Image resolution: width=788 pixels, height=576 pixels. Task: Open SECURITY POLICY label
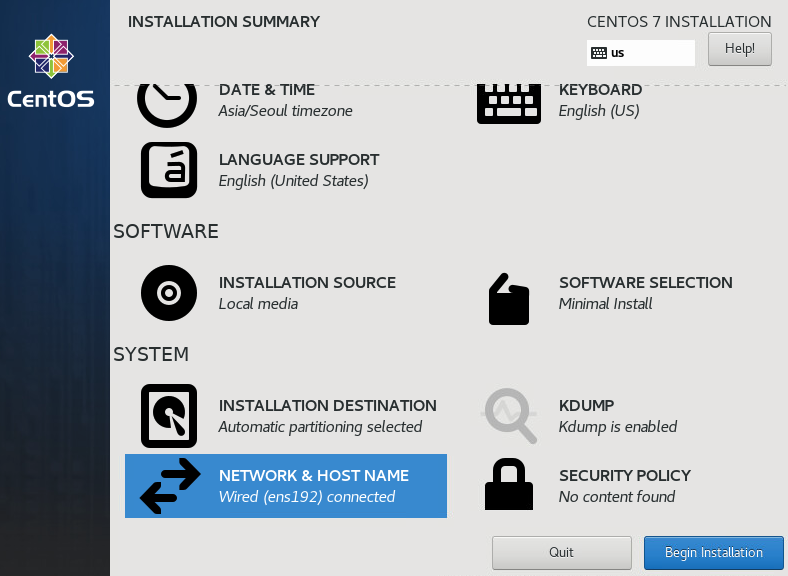click(x=625, y=475)
